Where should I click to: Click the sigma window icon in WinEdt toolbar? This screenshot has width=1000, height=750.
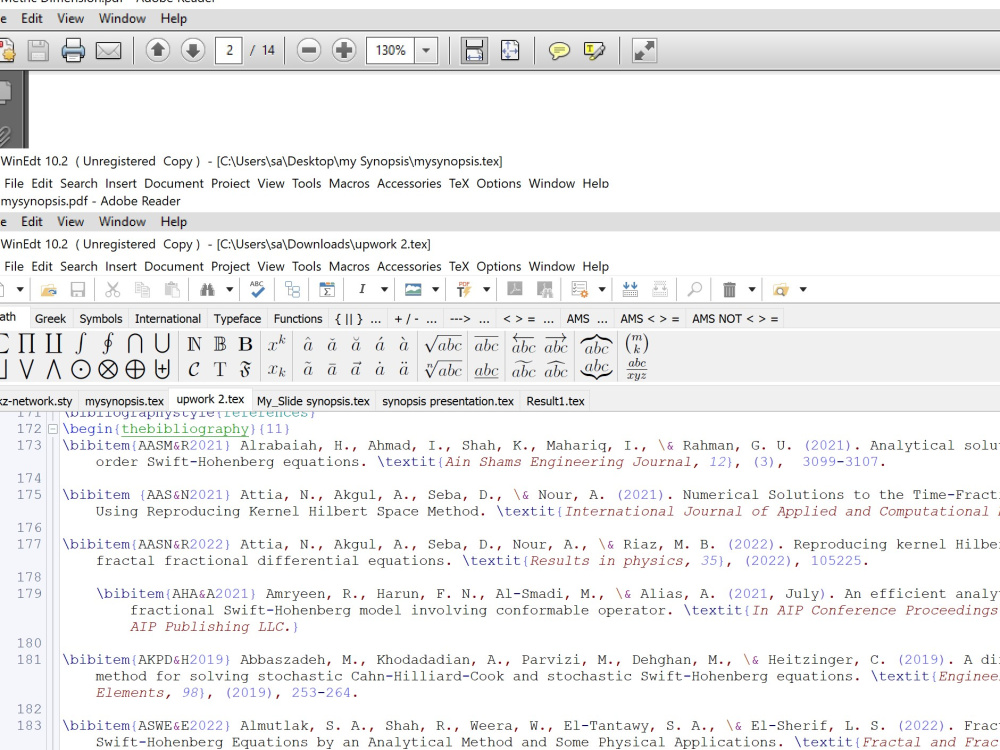[x=327, y=290]
